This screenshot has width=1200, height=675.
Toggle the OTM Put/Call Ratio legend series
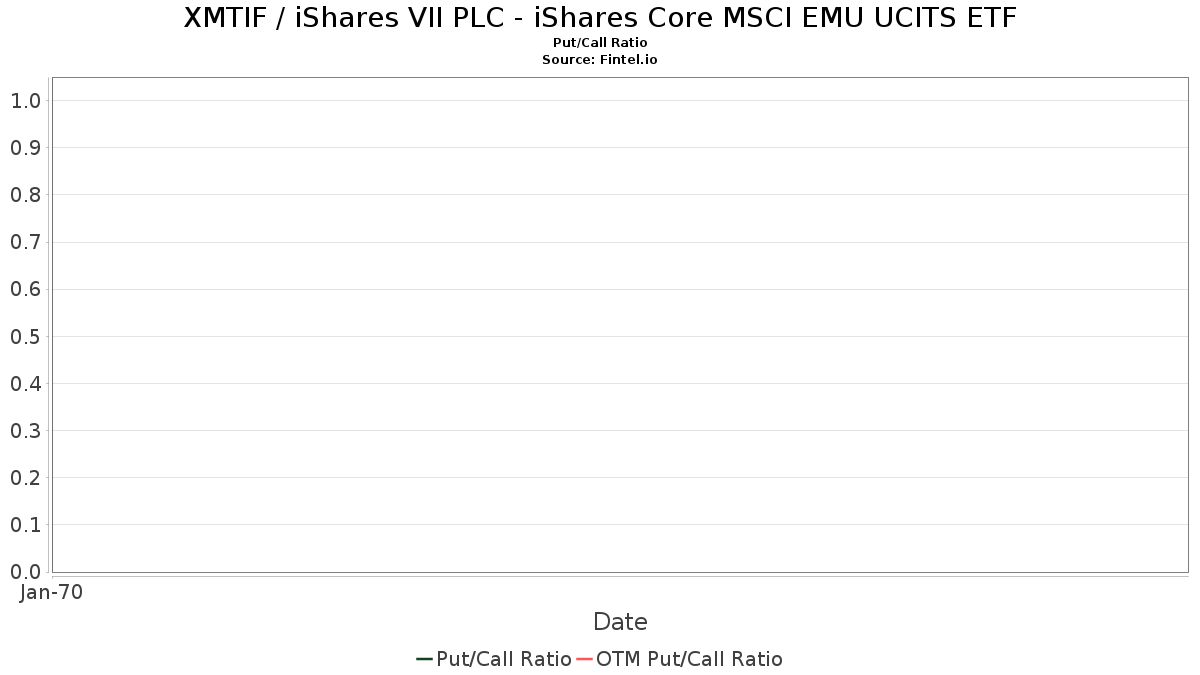[689, 659]
